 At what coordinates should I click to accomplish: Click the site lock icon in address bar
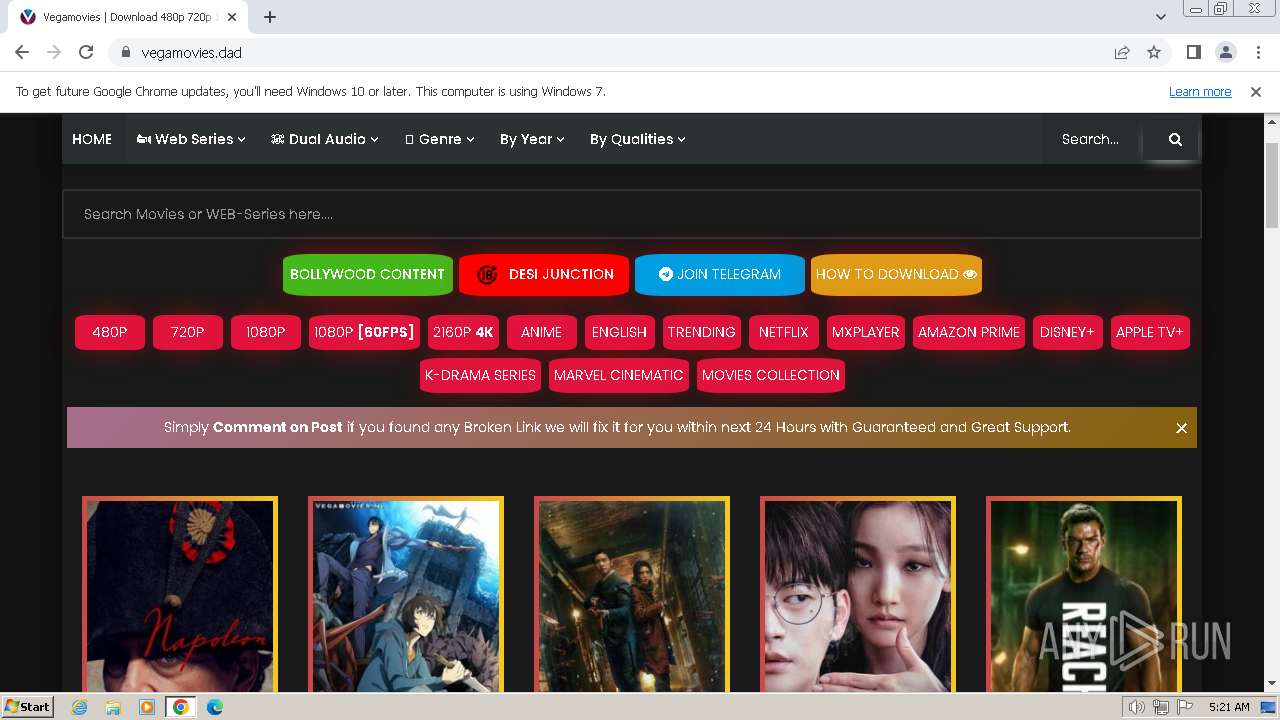click(126, 52)
